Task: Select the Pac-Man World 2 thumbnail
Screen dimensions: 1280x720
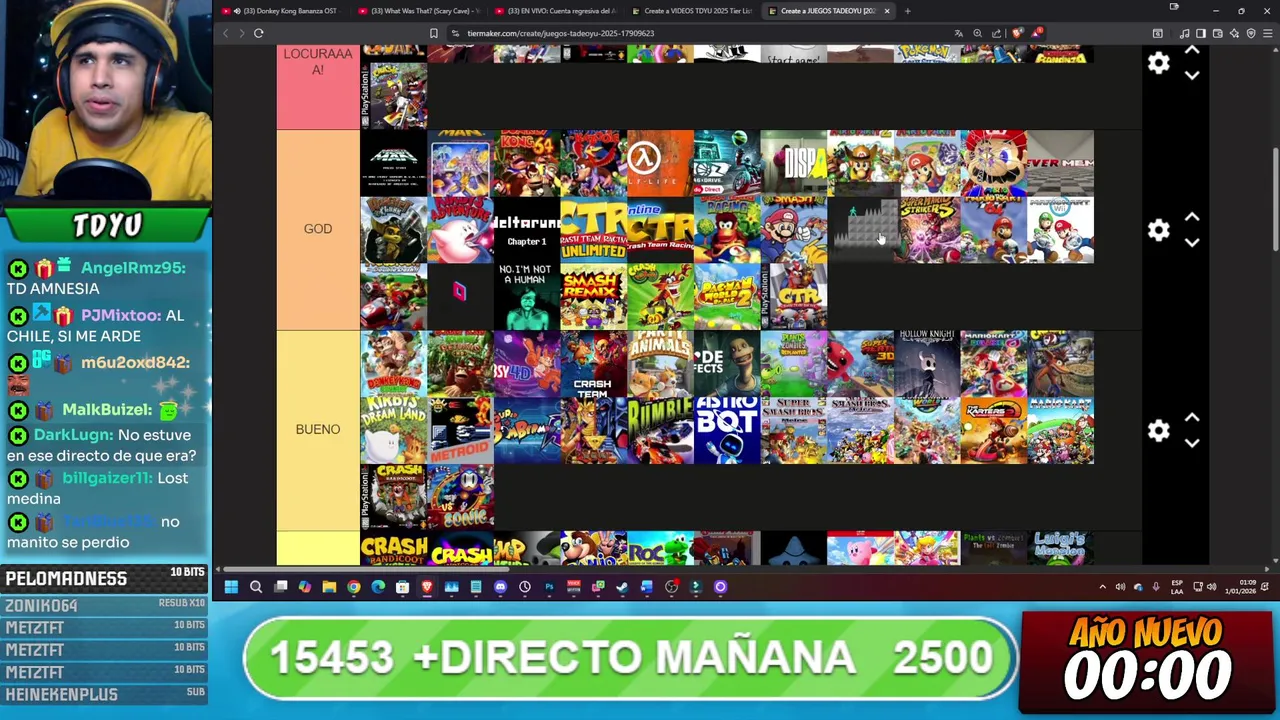Action: click(x=727, y=297)
